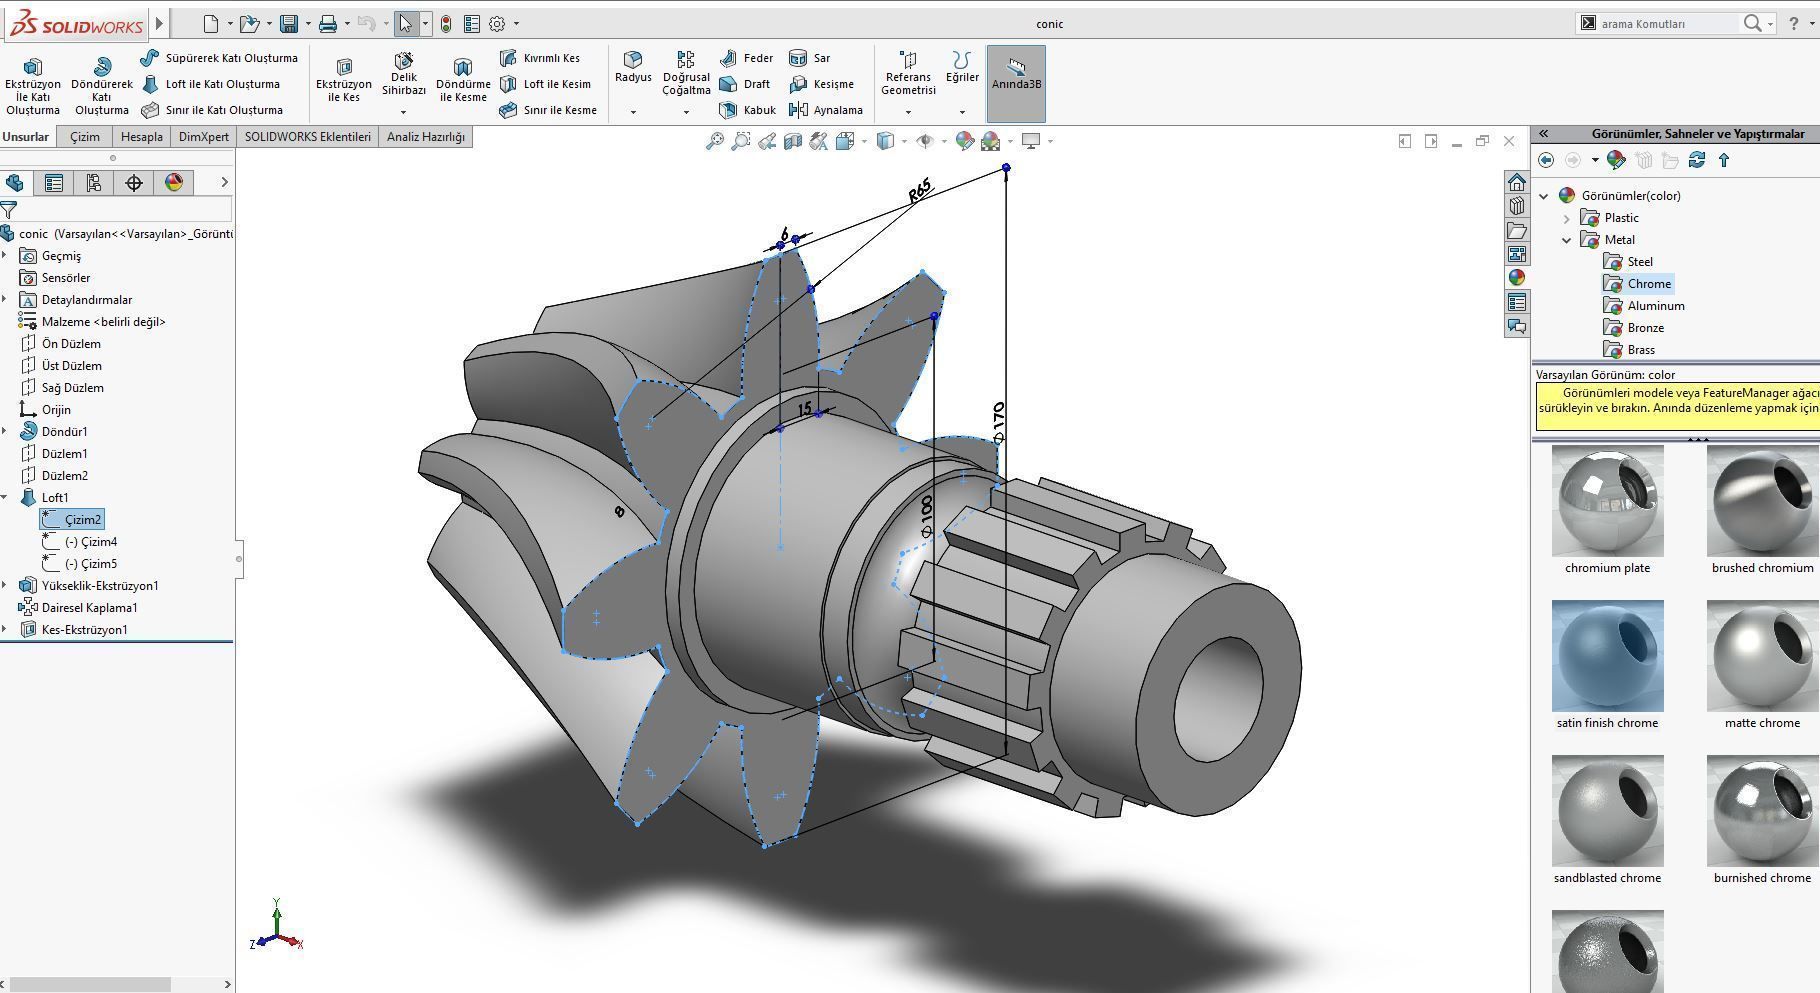
Task: Open the Eğriler curves tool
Action: click(962, 67)
